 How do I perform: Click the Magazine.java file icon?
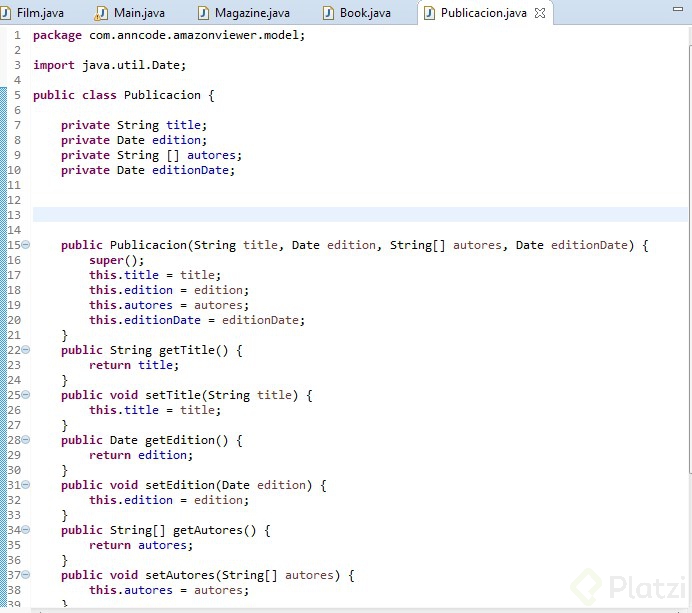coord(203,13)
